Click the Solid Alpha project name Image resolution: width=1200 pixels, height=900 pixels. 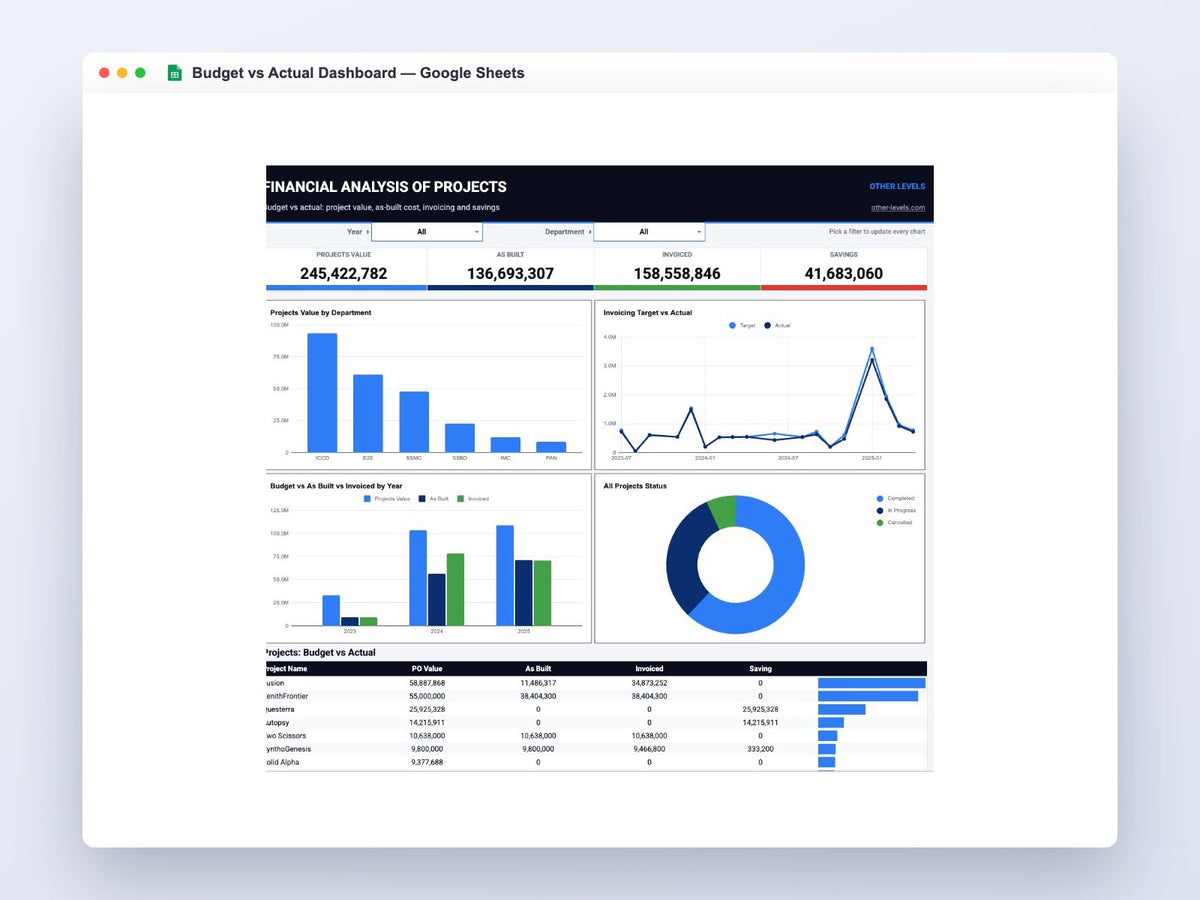[x=282, y=762]
